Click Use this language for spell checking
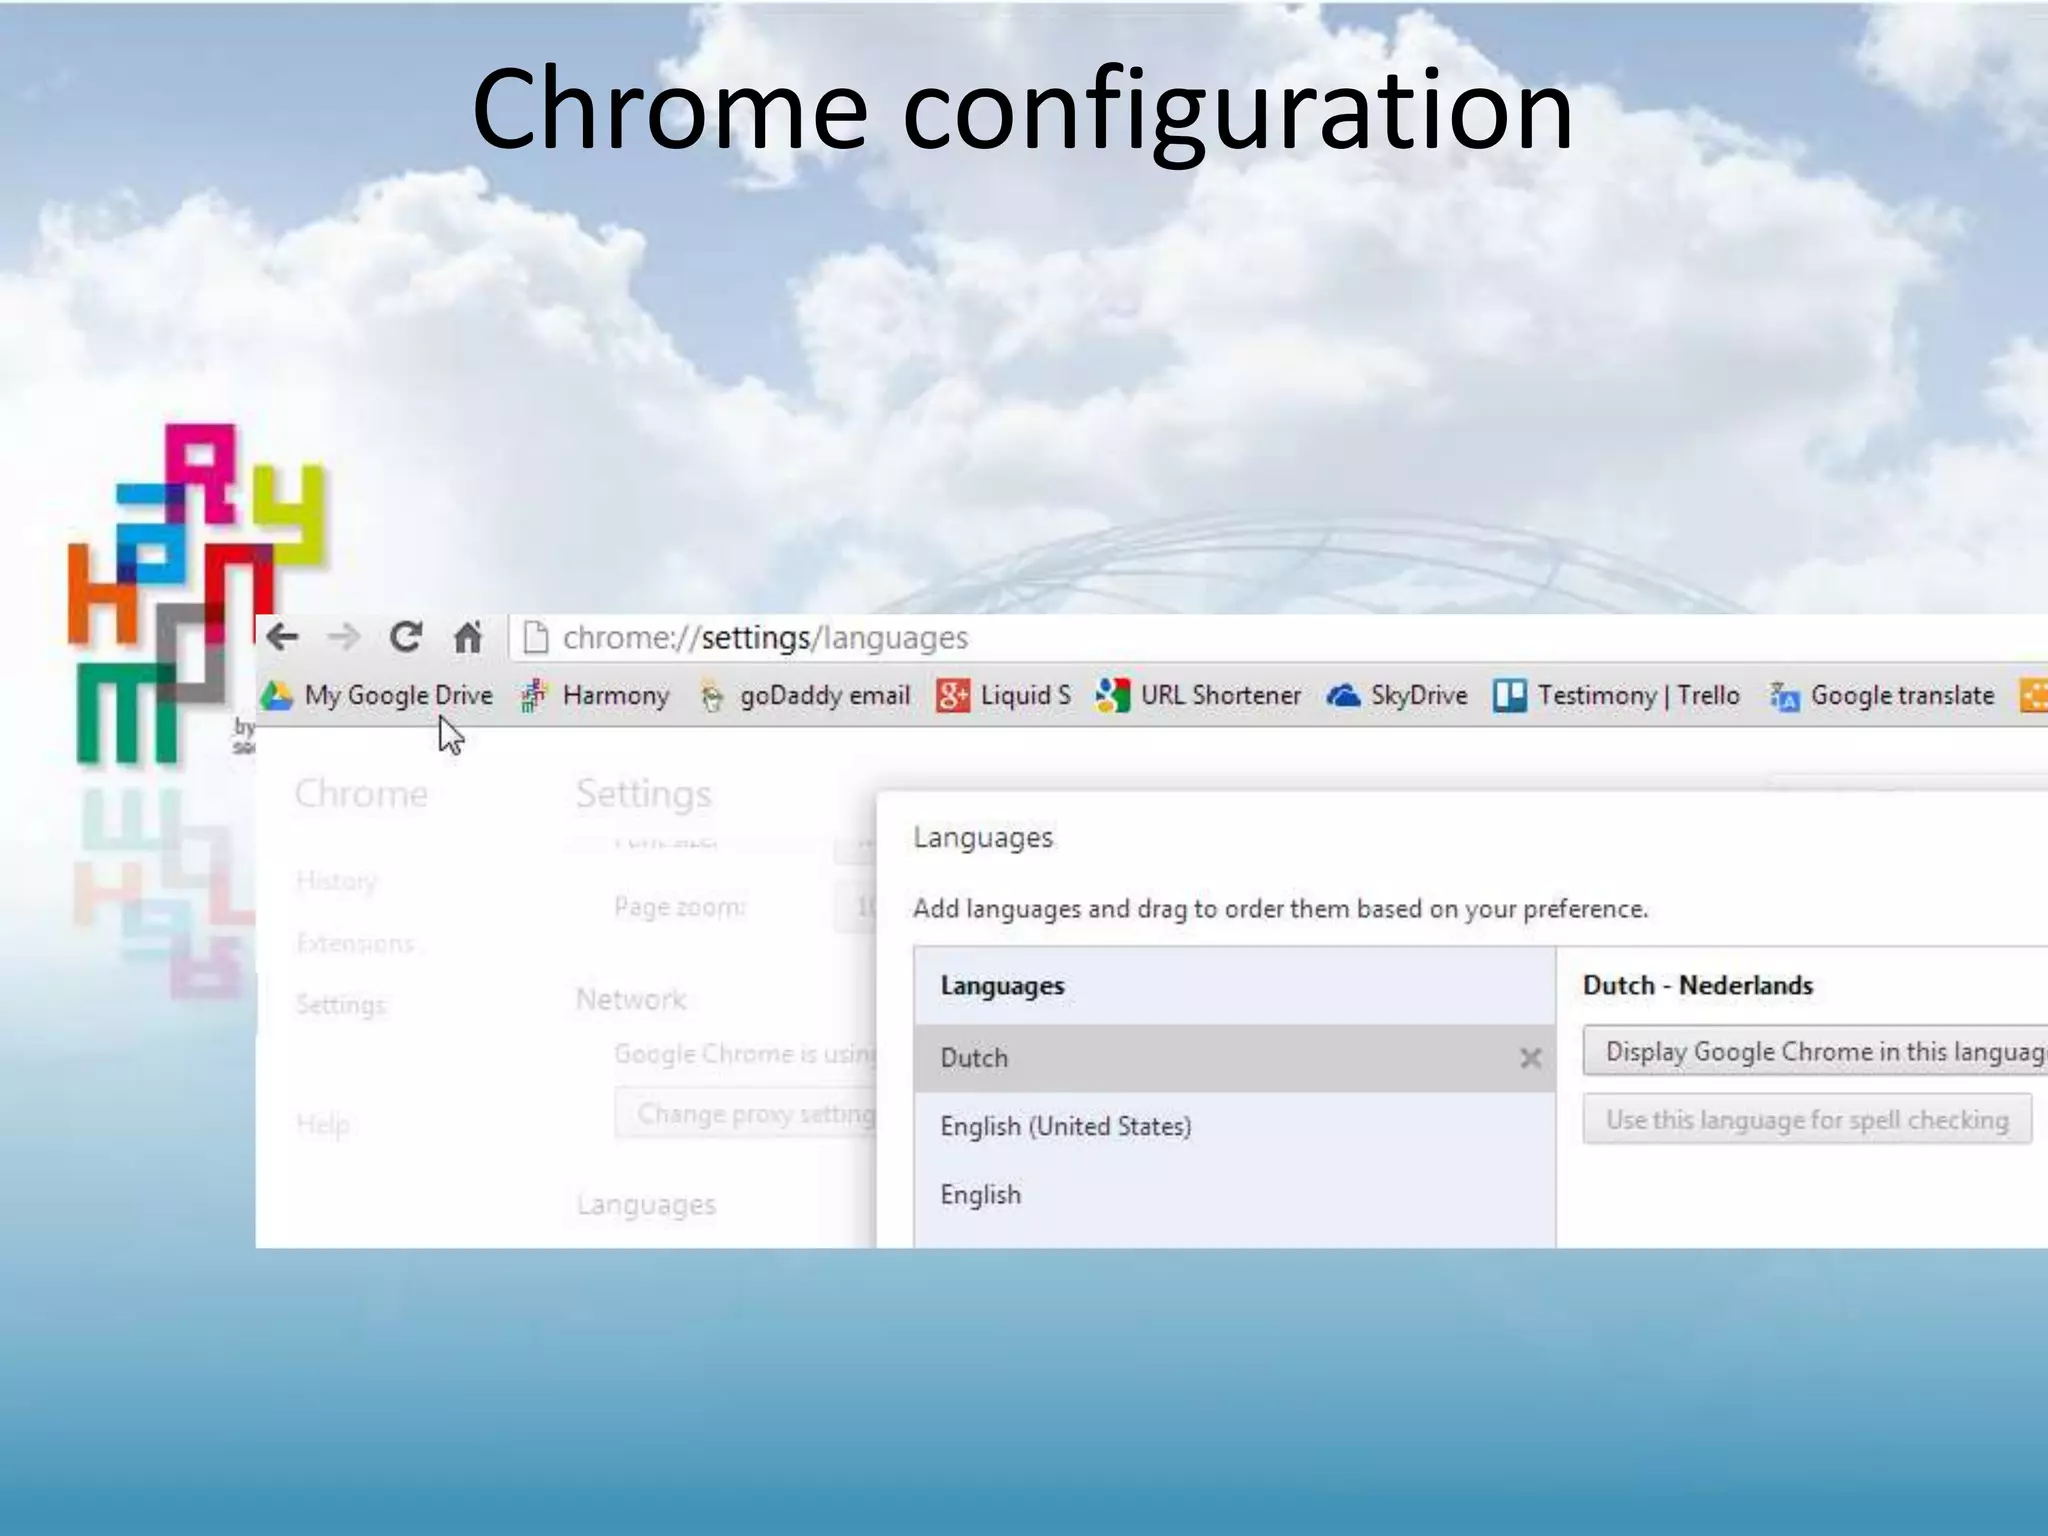This screenshot has width=2048, height=1536. (x=1807, y=1119)
